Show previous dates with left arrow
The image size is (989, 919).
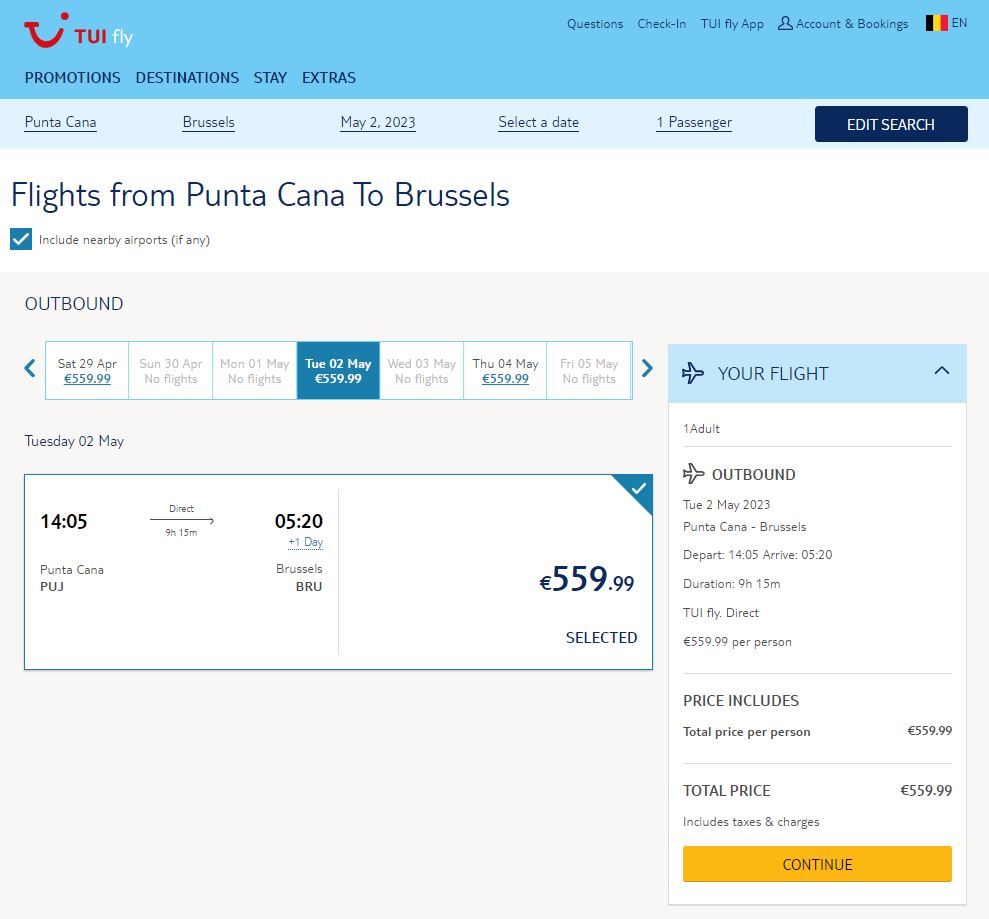click(30, 368)
